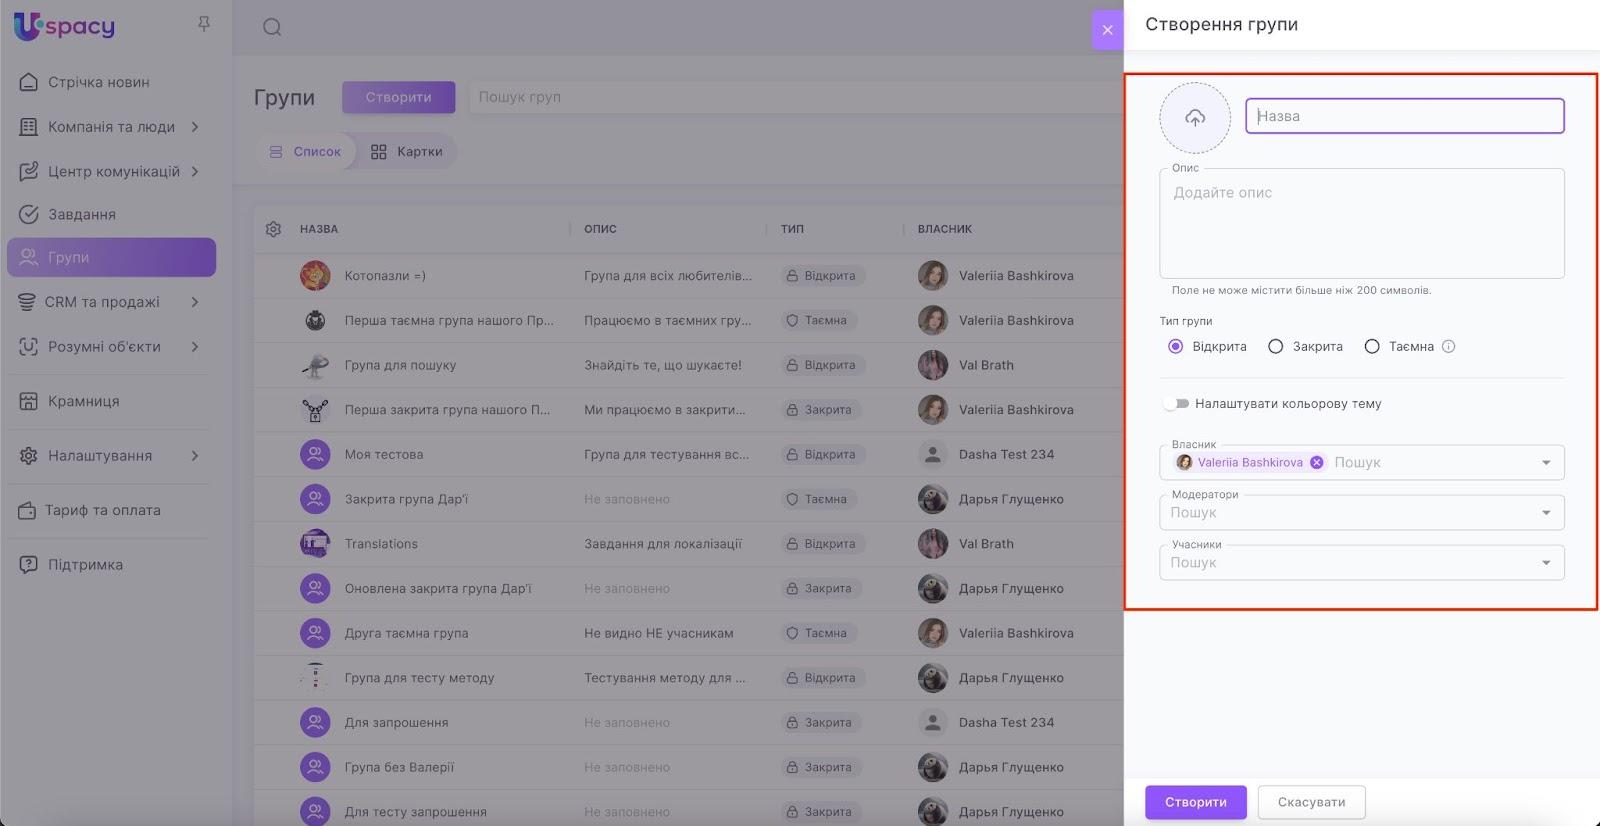1600x826 pixels.
Task: Switch to Список view
Action: pyautogui.click(x=305, y=152)
